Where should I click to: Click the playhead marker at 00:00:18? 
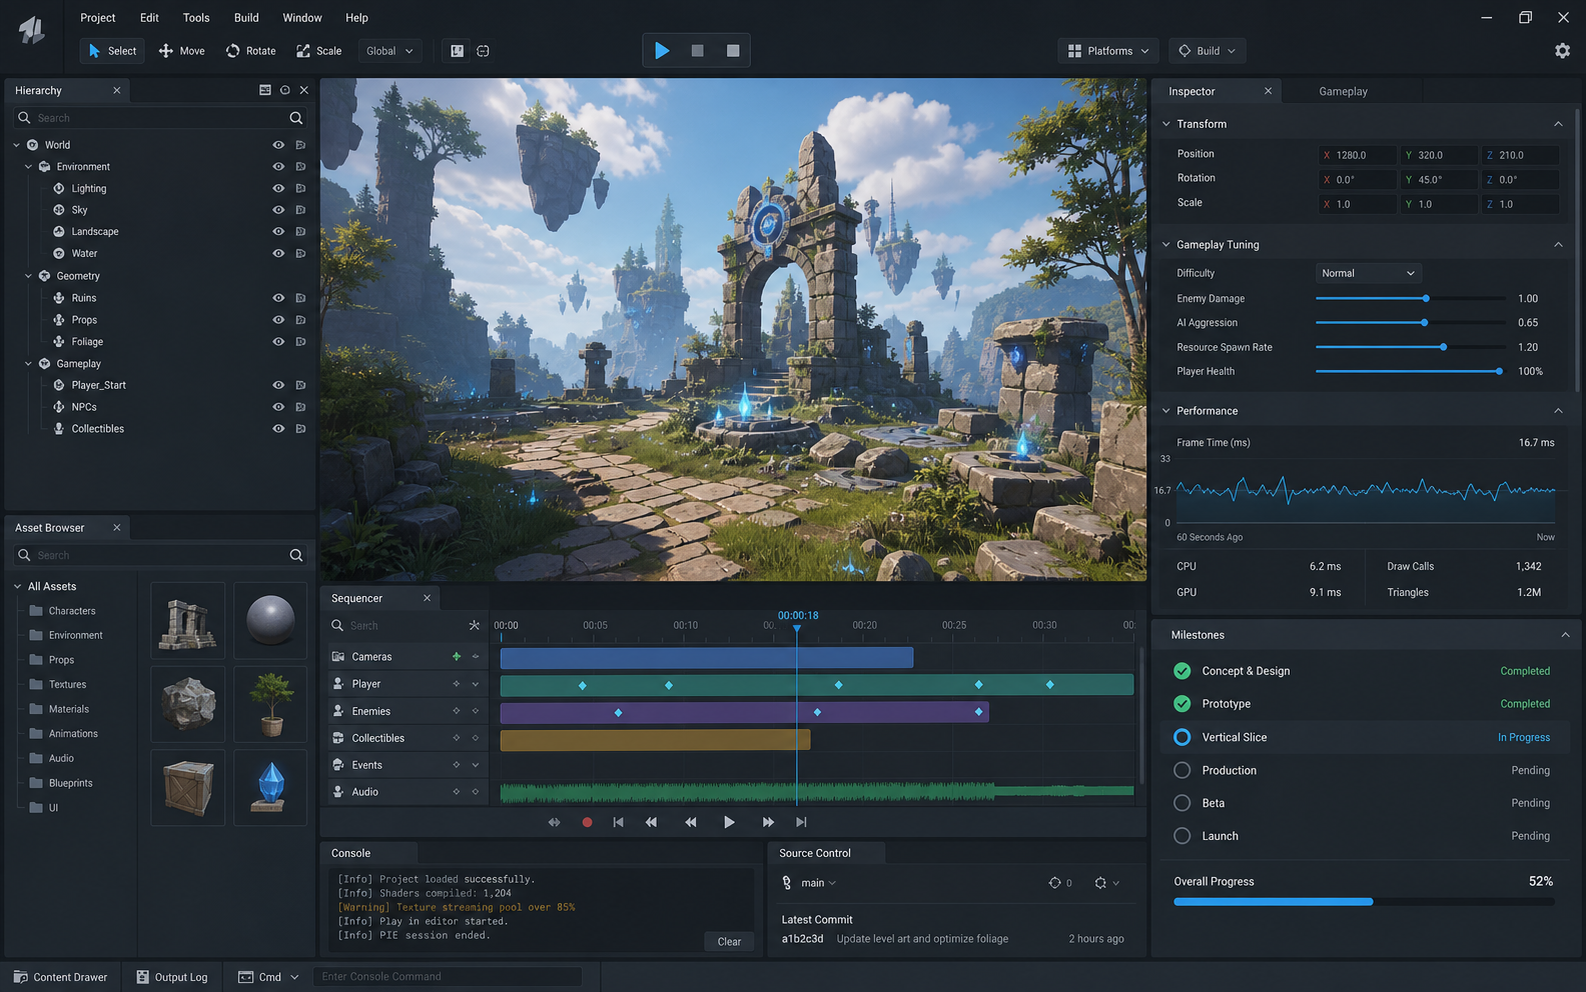point(797,627)
